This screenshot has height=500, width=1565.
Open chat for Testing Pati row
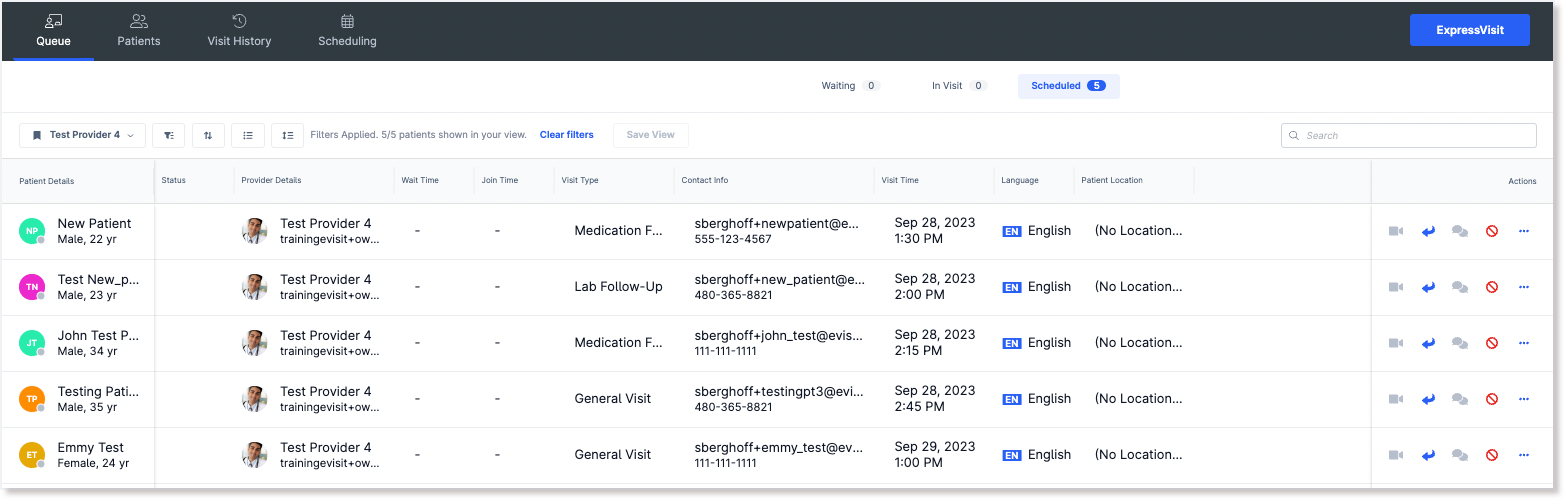coord(1460,399)
